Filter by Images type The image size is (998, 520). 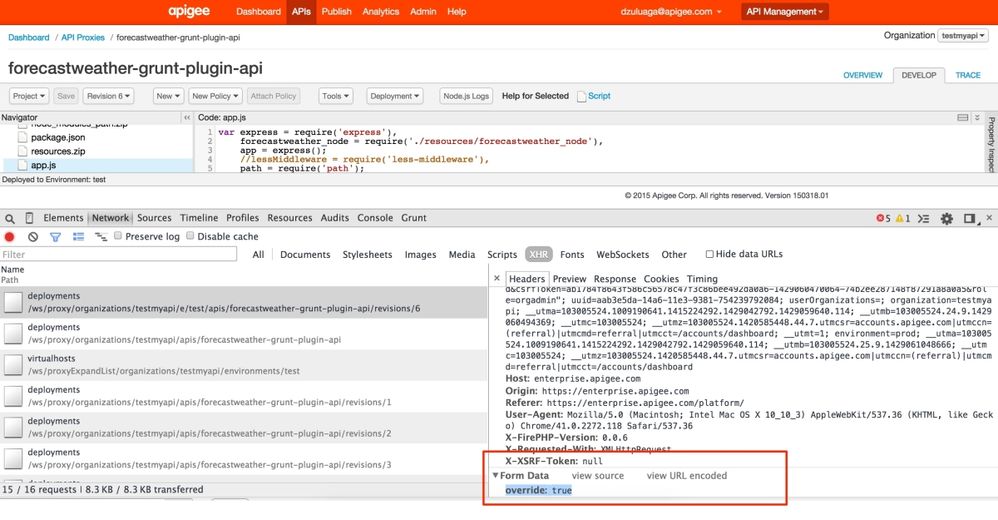420,255
